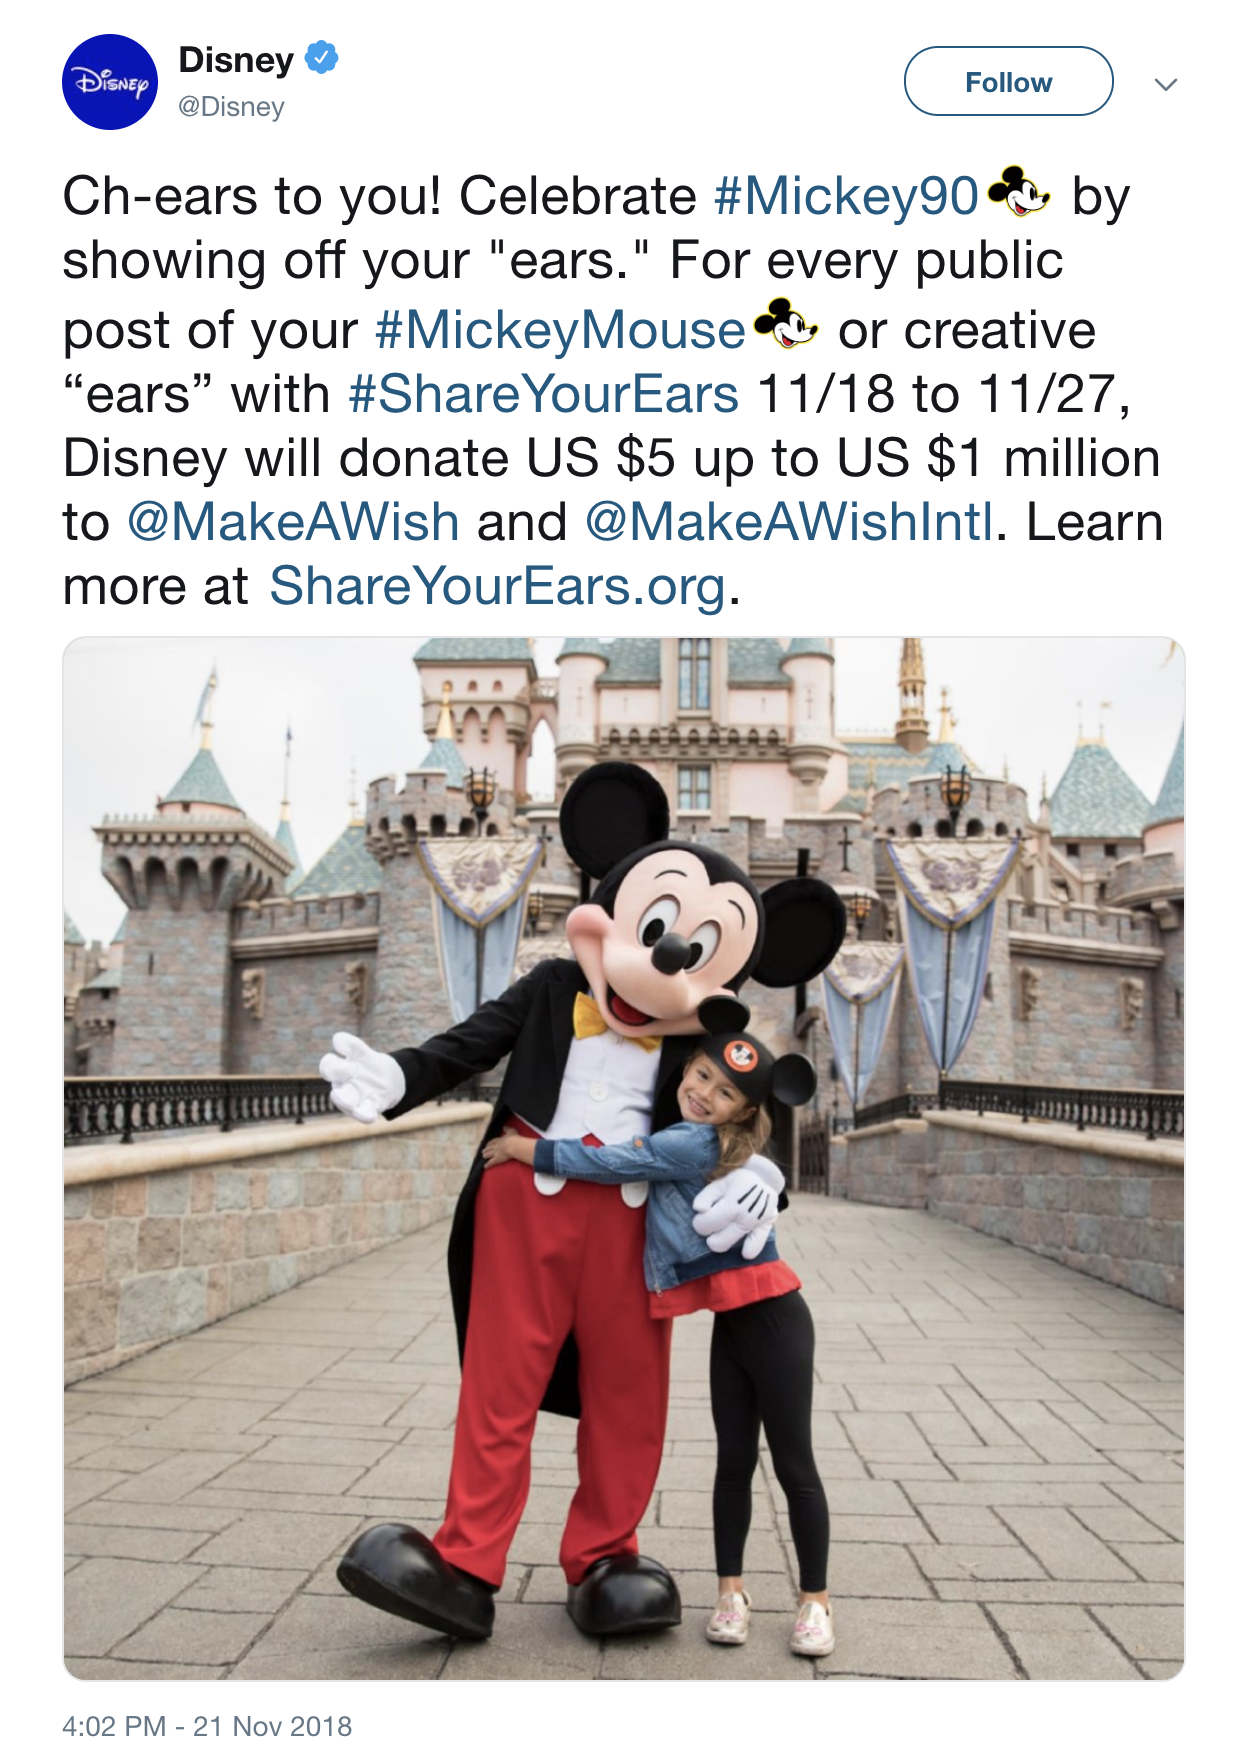Open the ShareYourEars.org link
This screenshot has width=1238, height=1760.
(x=498, y=586)
